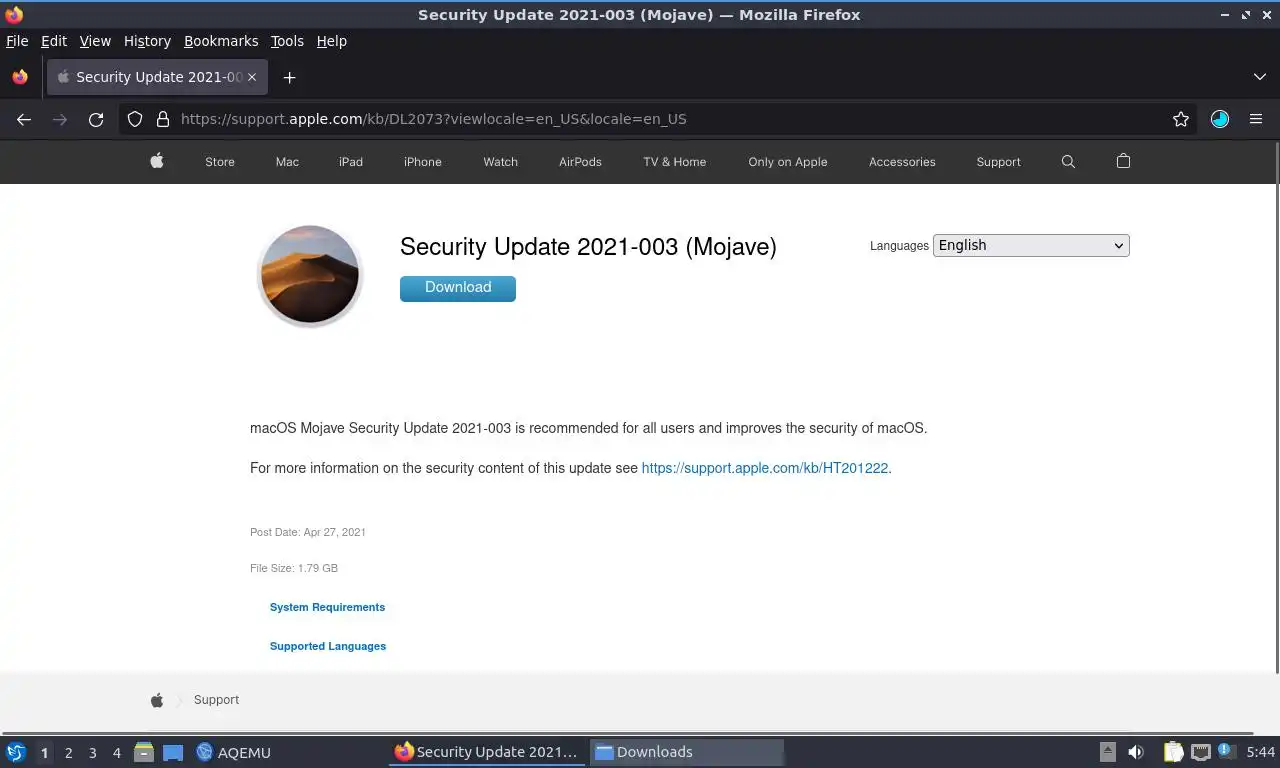This screenshot has height=768, width=1280.
Task: Switch to workspace 2 in pager
Action: click(x=68, y=752)
